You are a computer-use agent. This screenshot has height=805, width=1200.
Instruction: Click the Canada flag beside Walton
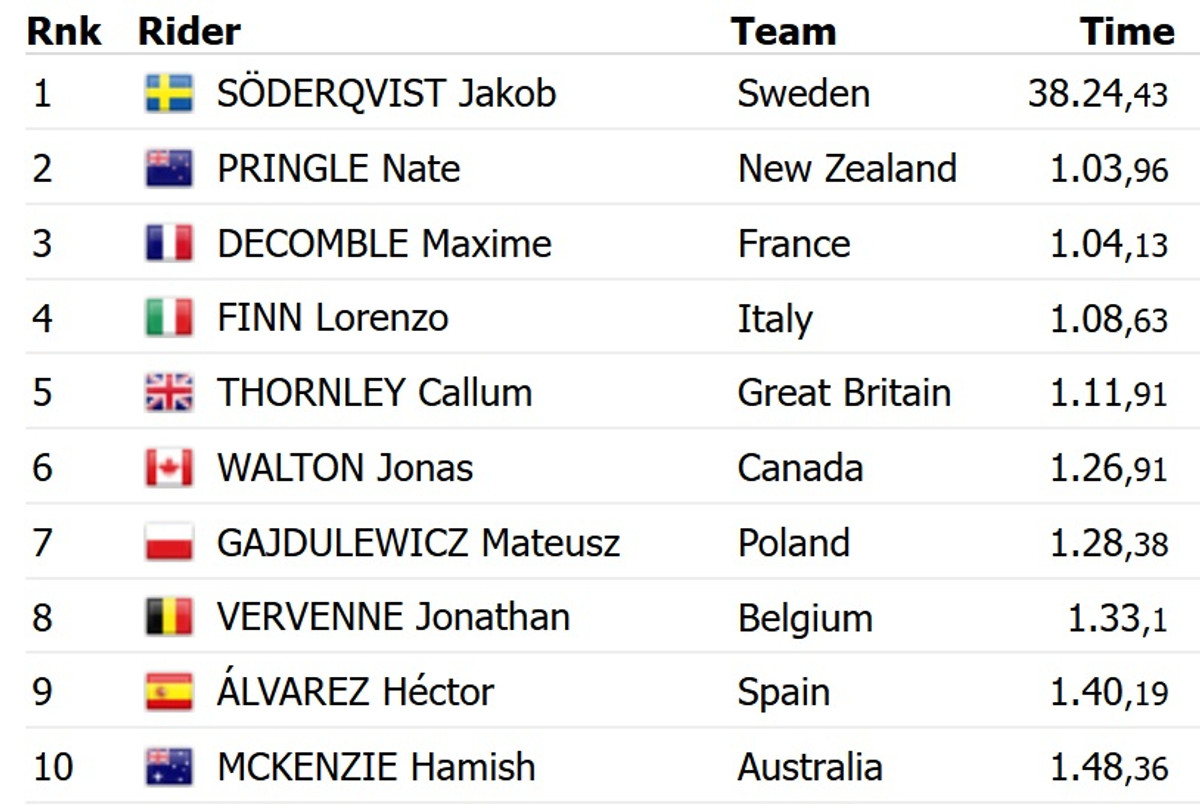click(169, 468)
